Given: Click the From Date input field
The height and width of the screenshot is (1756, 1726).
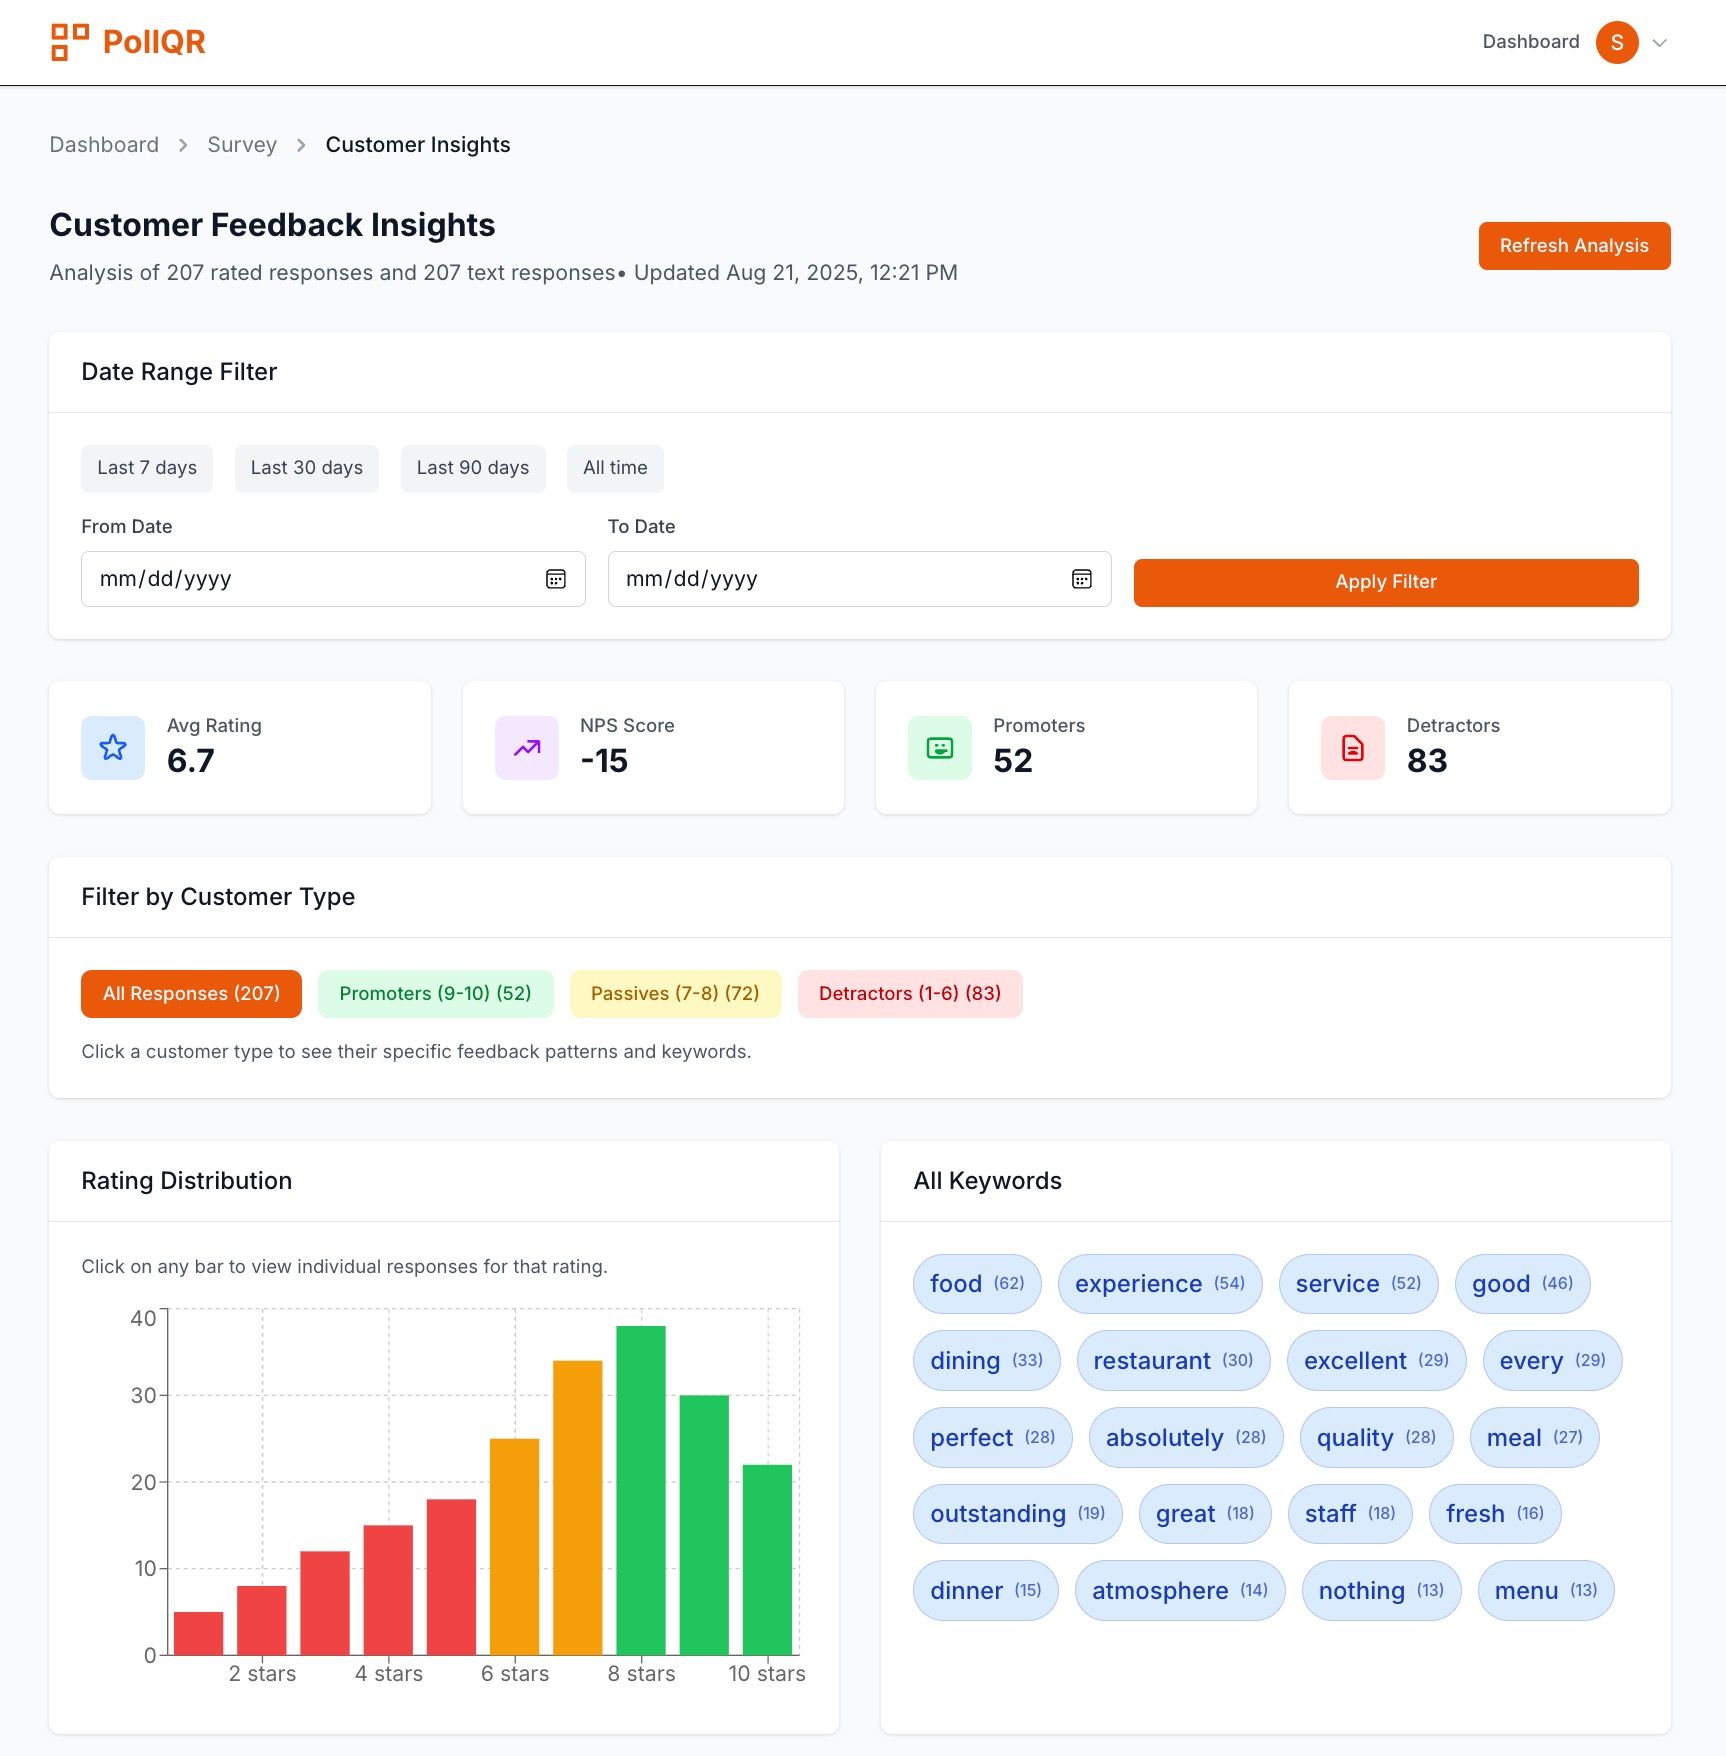Looking at the screenshot, I should tap(310, 579).
